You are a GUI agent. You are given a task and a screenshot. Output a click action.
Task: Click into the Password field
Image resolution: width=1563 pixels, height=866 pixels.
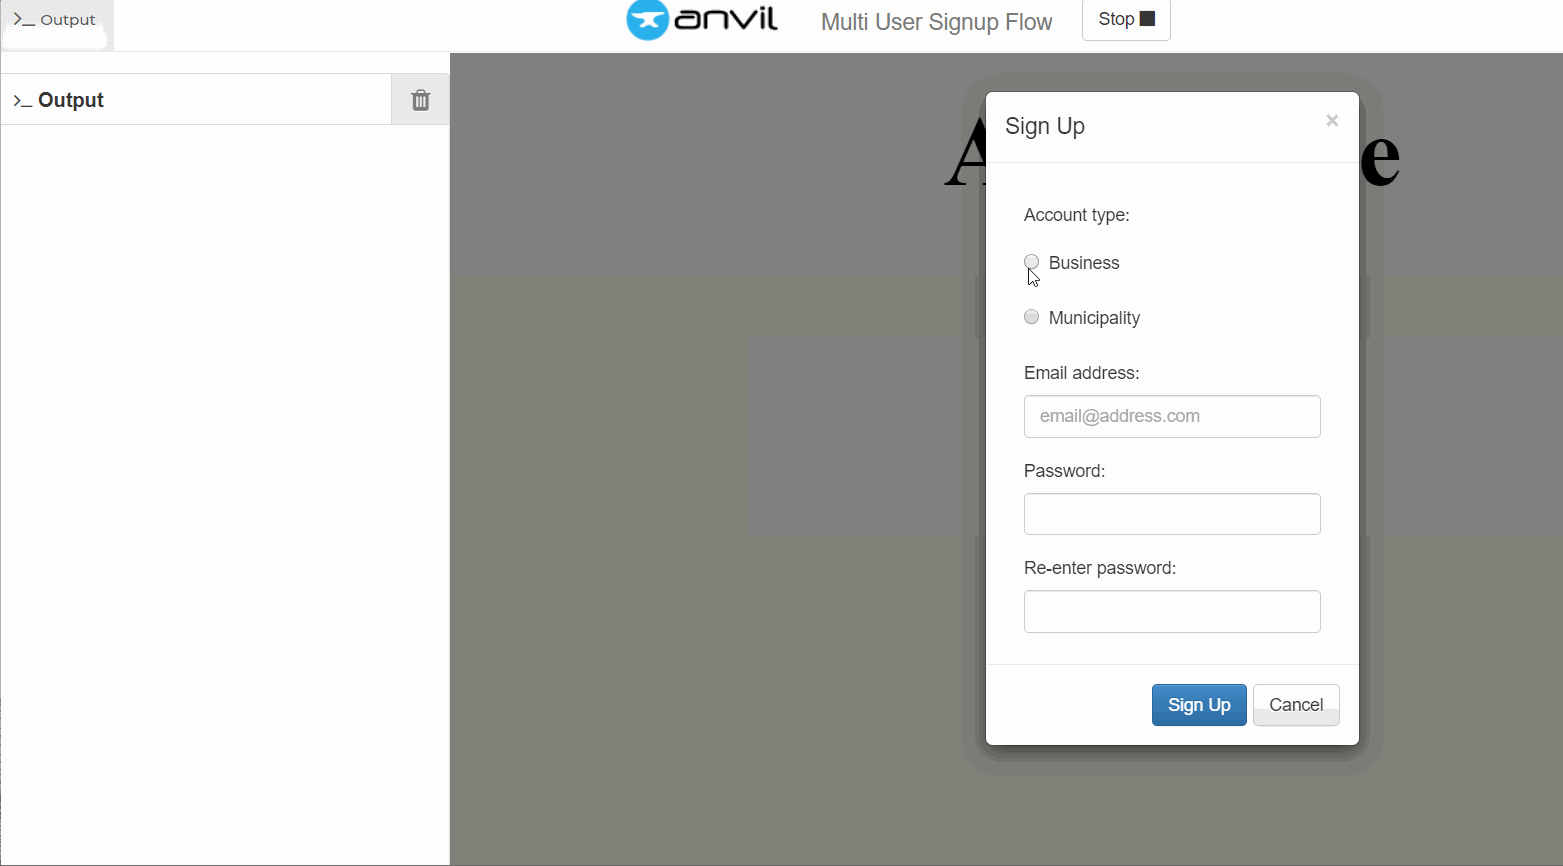tap(1171, 514)
